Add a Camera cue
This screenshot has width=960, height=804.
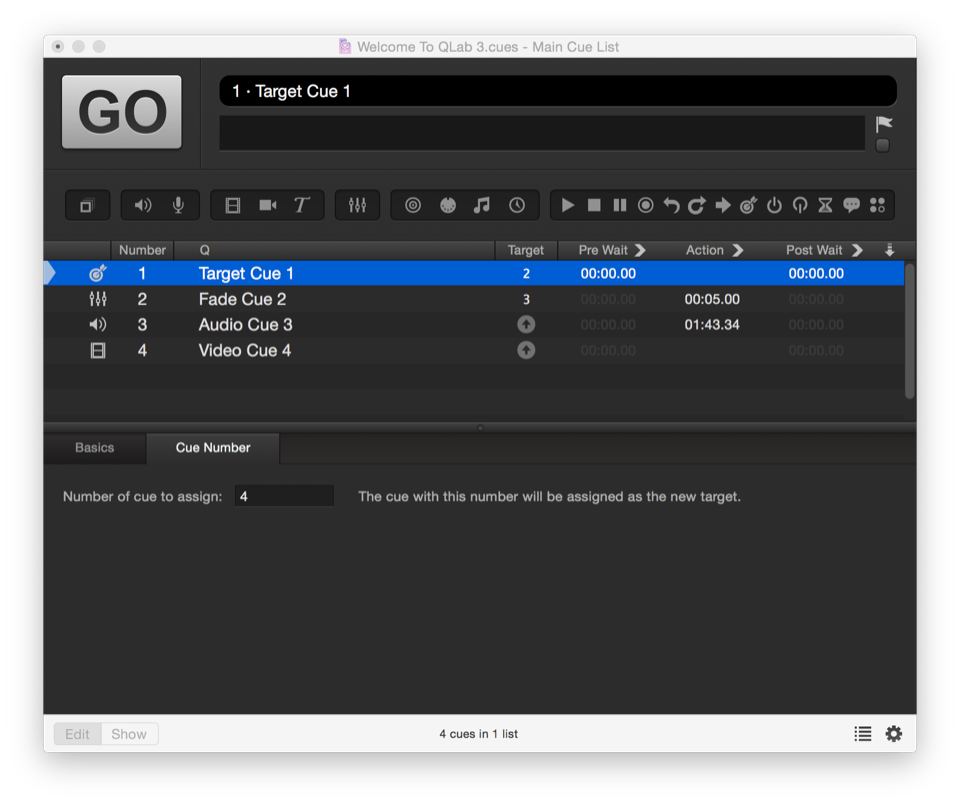pos(267,205)
